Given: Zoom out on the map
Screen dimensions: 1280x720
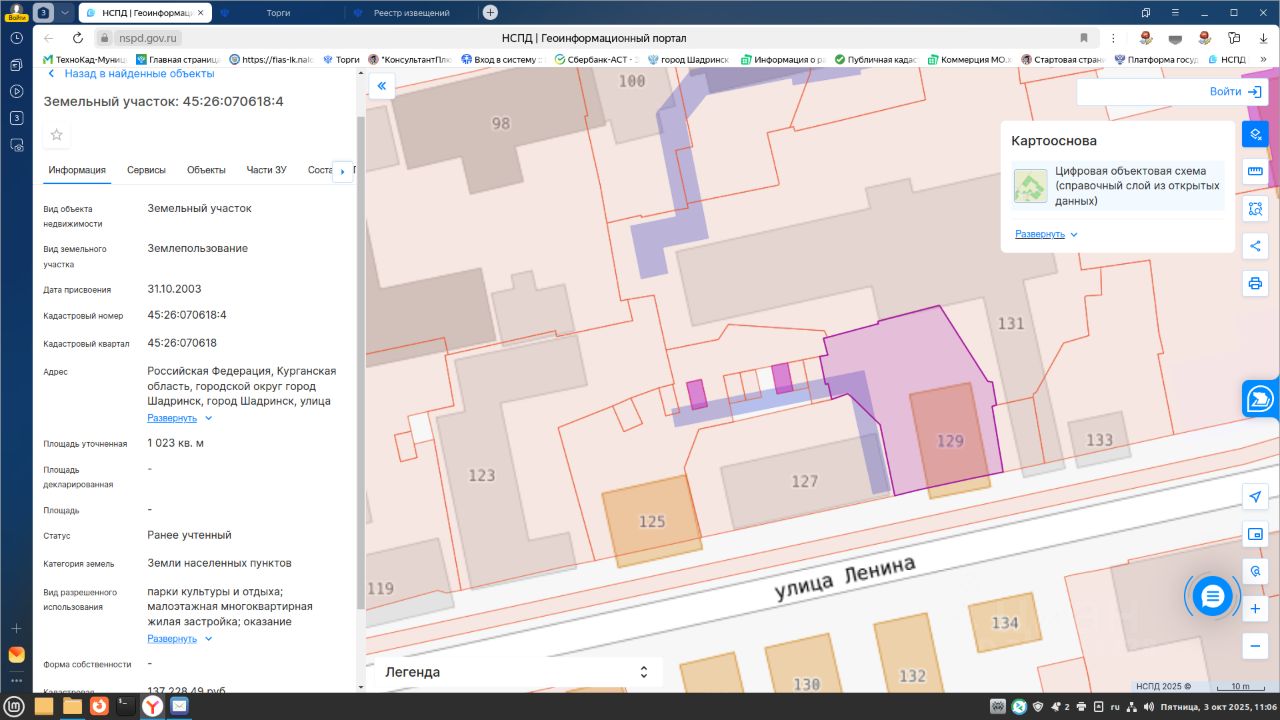Looking at the screenshot, I should click(x=1255, y=645).
